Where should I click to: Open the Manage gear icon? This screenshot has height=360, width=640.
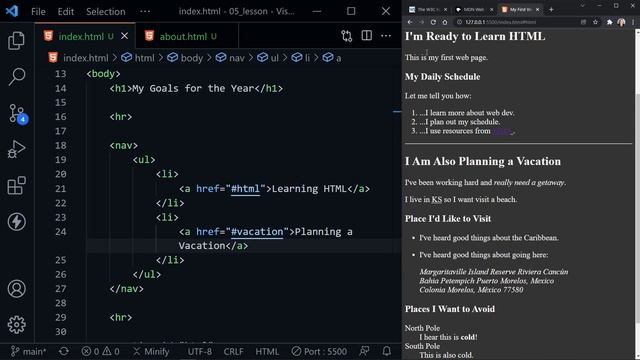[x=16, y=324]
